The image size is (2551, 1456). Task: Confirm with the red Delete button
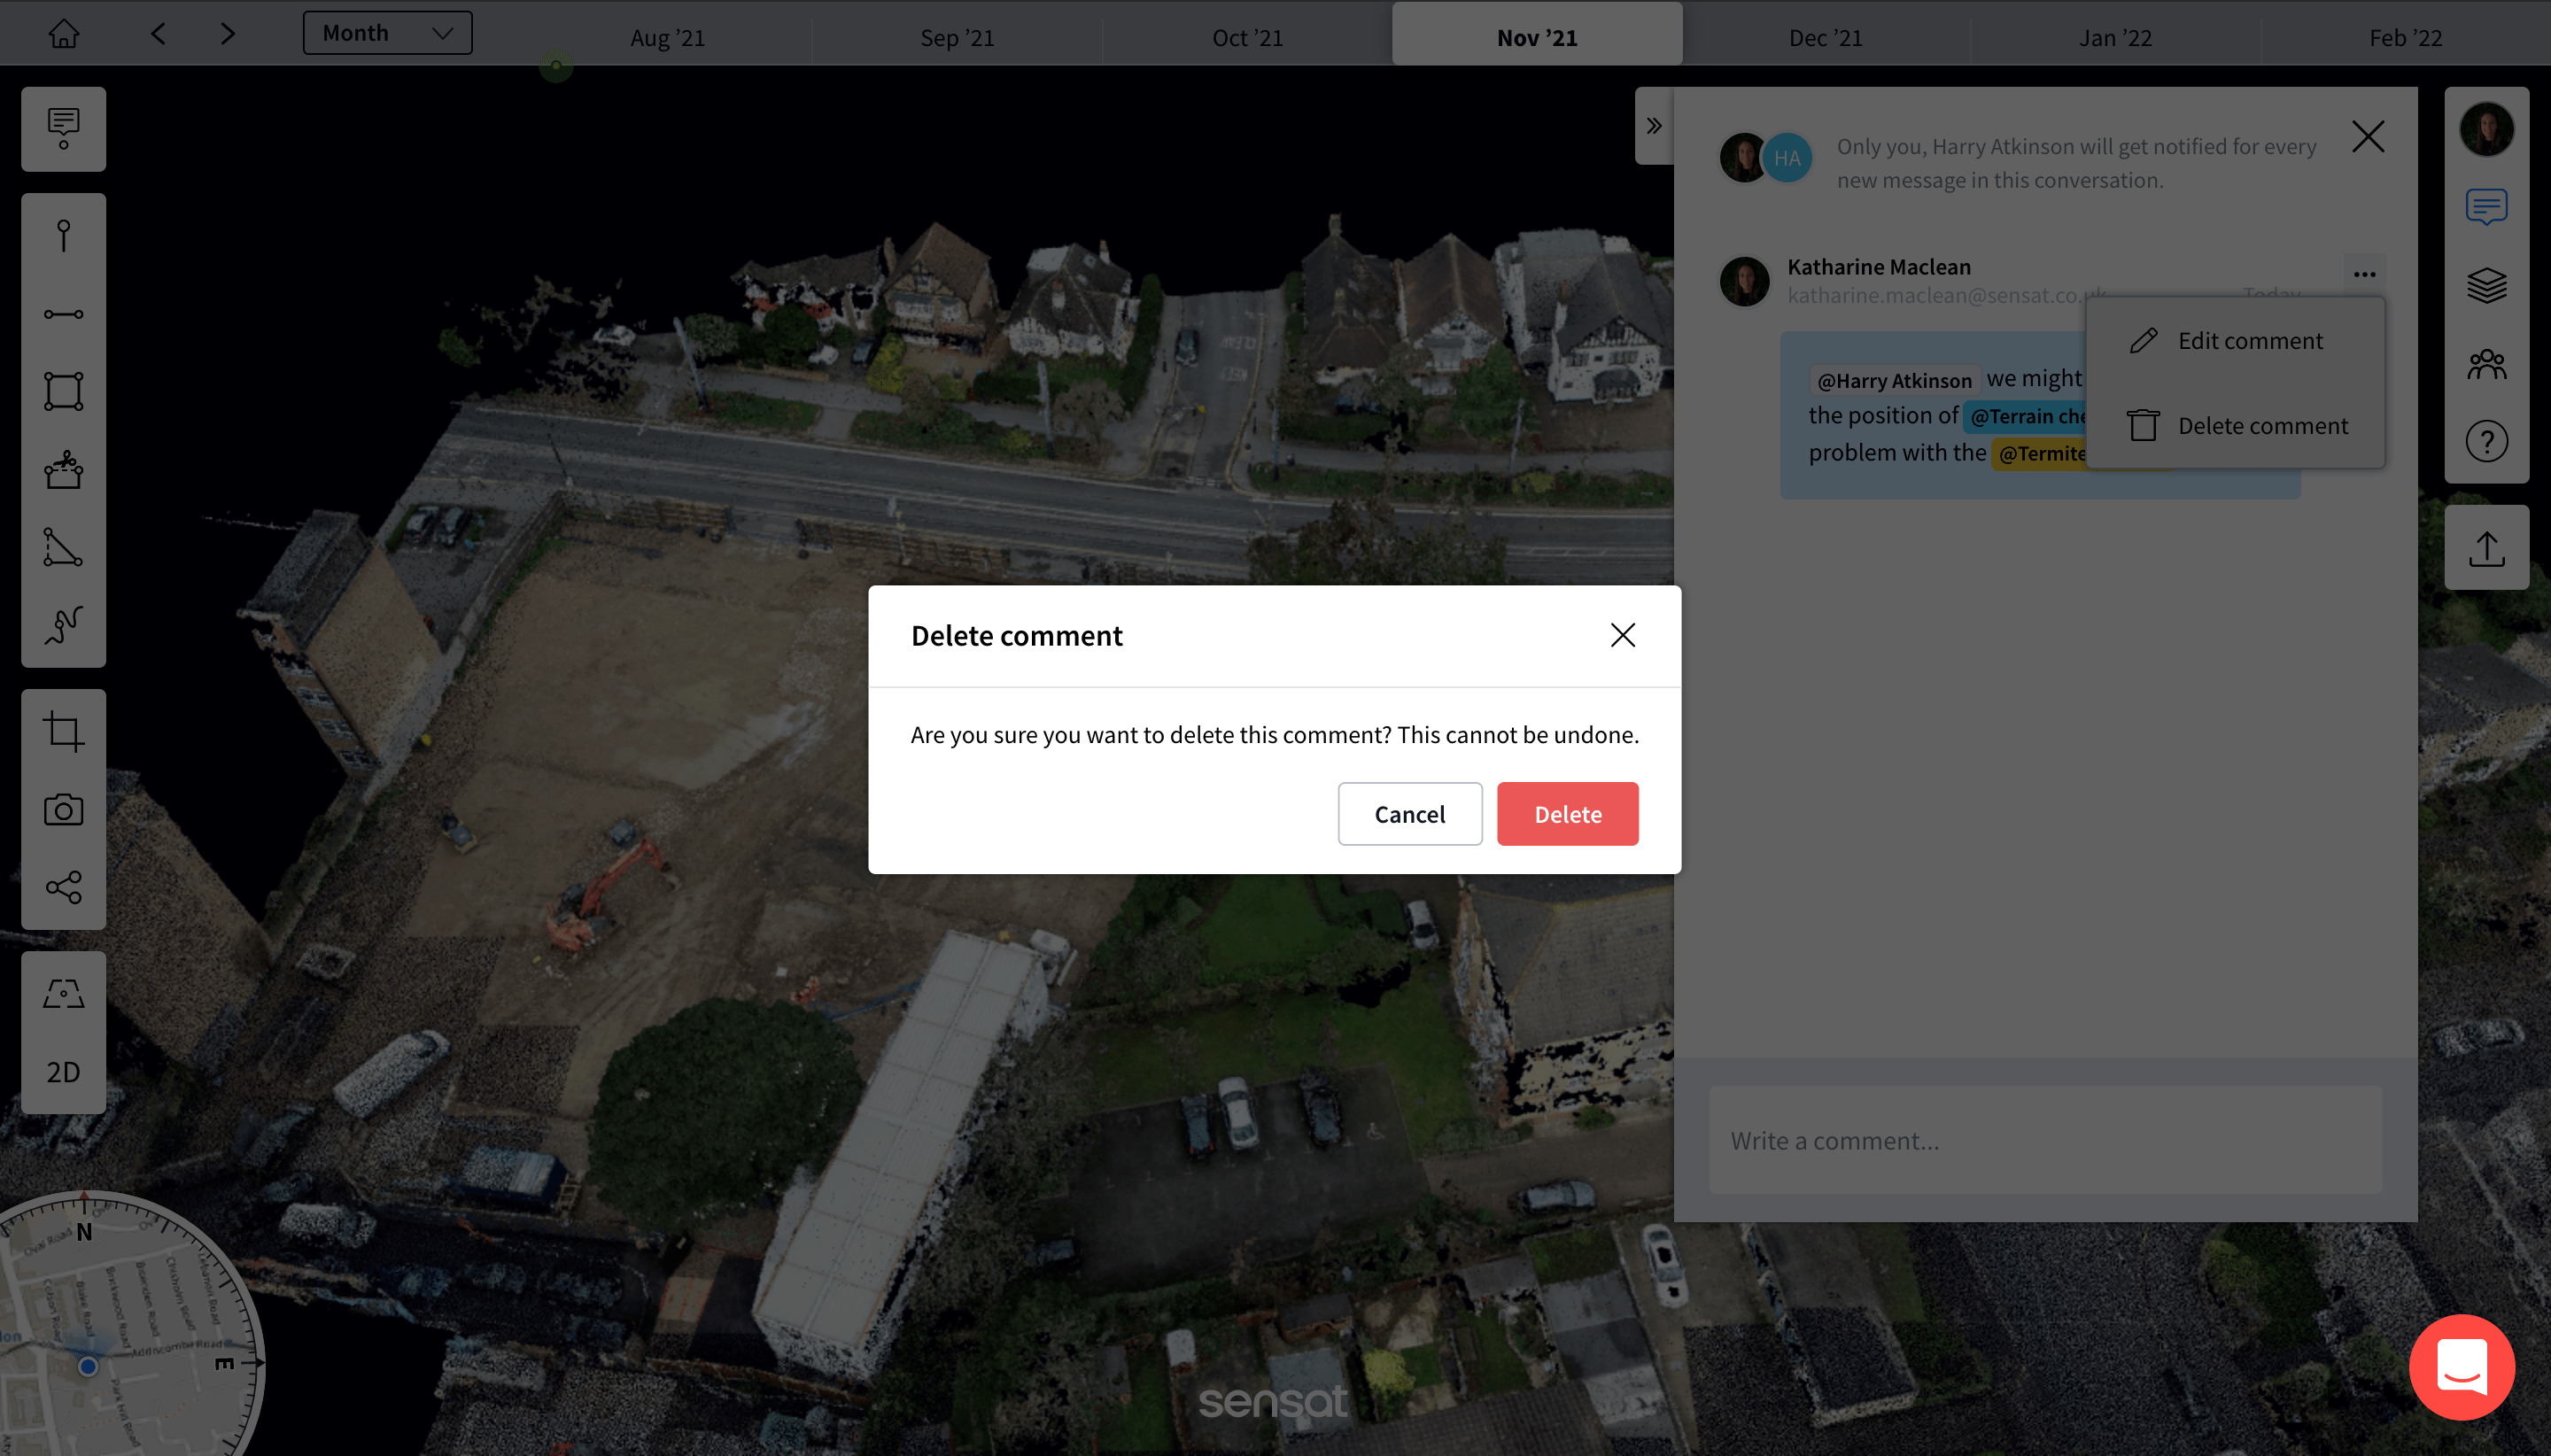pyautogui.click(x=1567, y=814)
